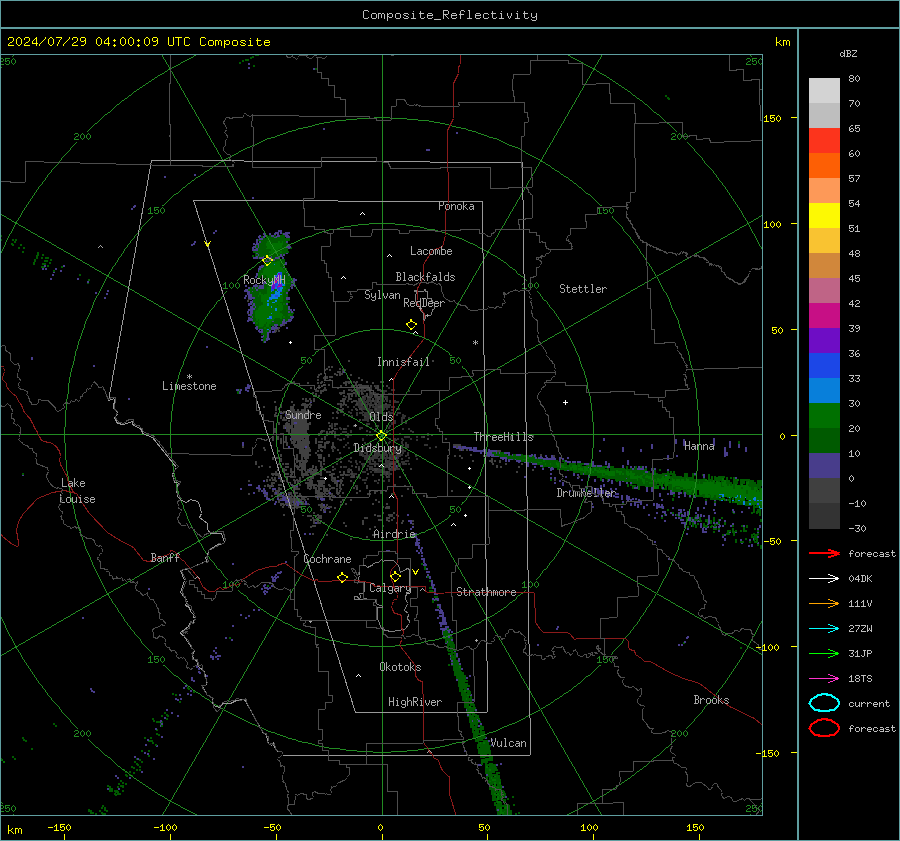Click the white 04DK arrow icon
Screen dimensions: 900x841
(x=824, y=579)
